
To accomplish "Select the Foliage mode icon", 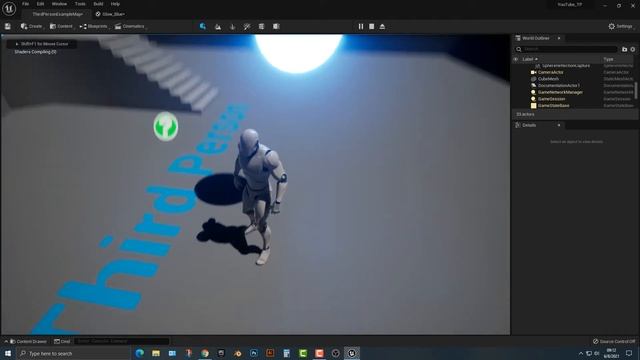I will [232, 27].
